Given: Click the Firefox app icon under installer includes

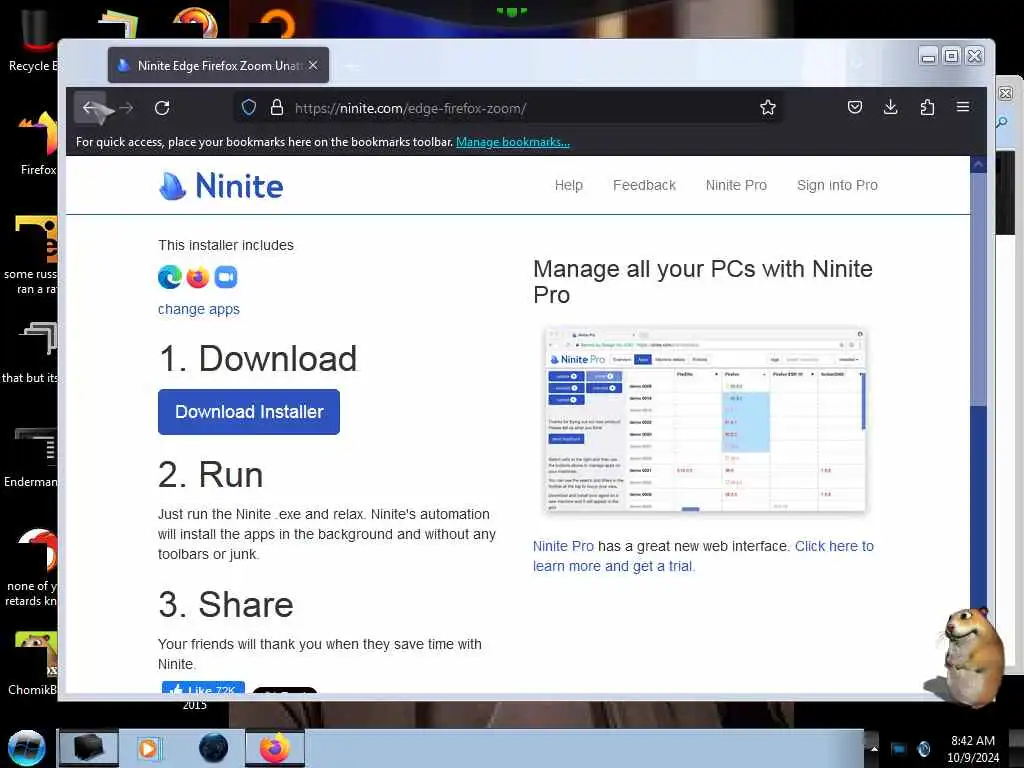Looking at the screenshot, I should [x=198, y=277].
